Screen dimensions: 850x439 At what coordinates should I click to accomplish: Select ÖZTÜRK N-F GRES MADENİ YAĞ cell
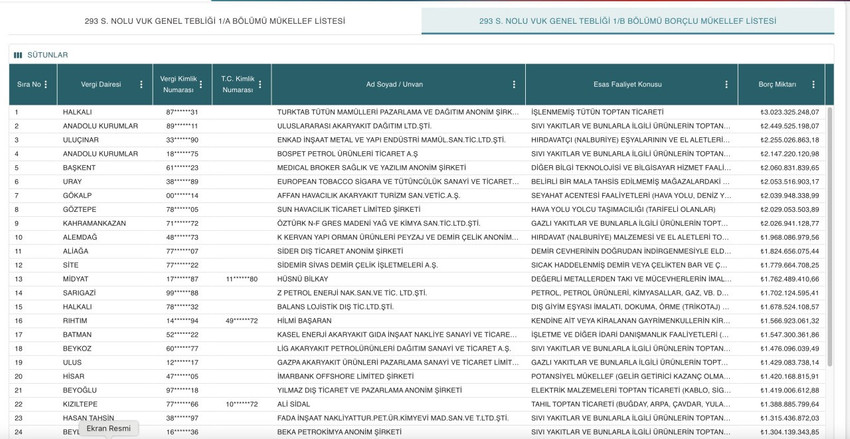pyautogui.click(x=378, y=223)
